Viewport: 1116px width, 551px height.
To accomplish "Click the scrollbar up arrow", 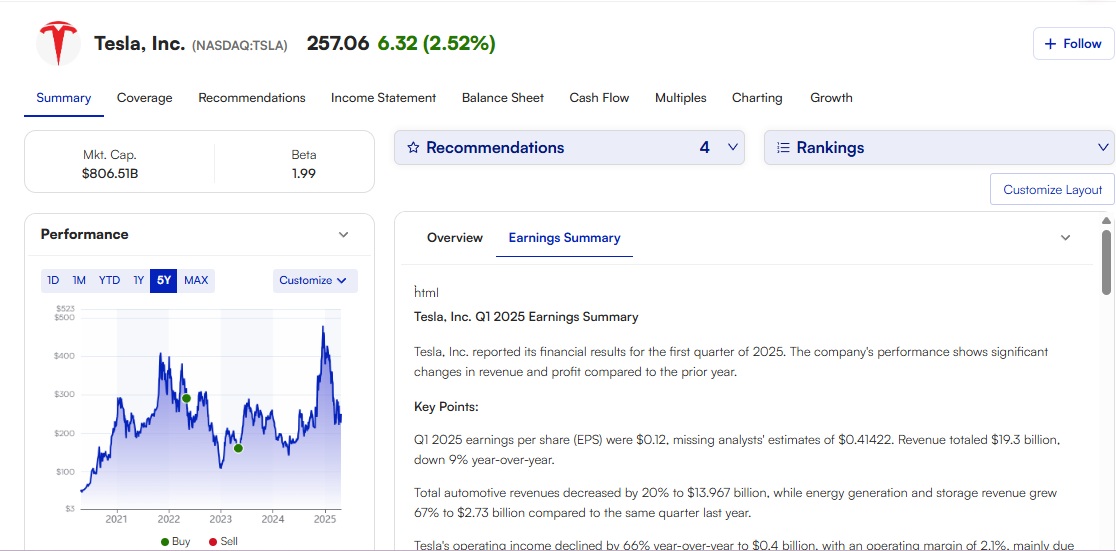I will pos(1106,220).
